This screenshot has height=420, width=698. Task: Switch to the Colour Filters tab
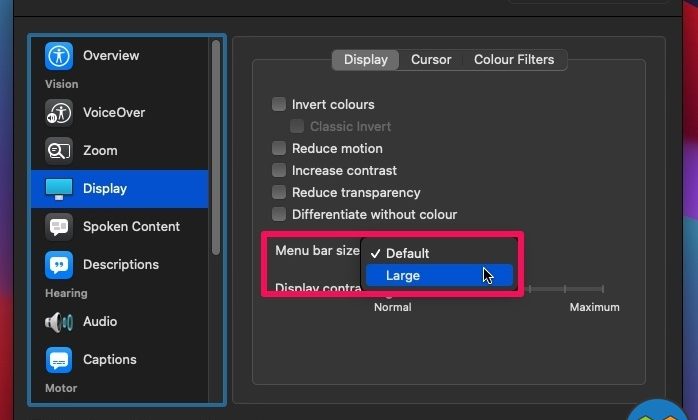point(514,60)
